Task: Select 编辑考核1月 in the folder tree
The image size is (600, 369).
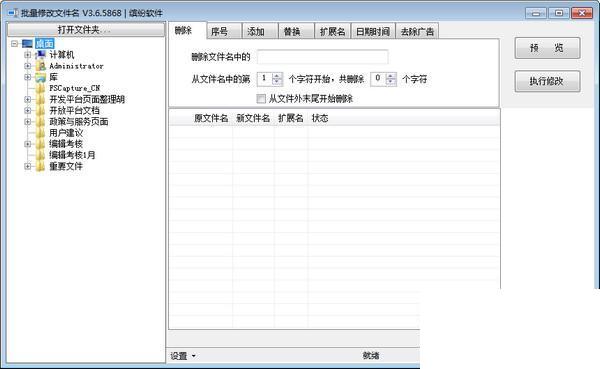Action: point(72,155)
